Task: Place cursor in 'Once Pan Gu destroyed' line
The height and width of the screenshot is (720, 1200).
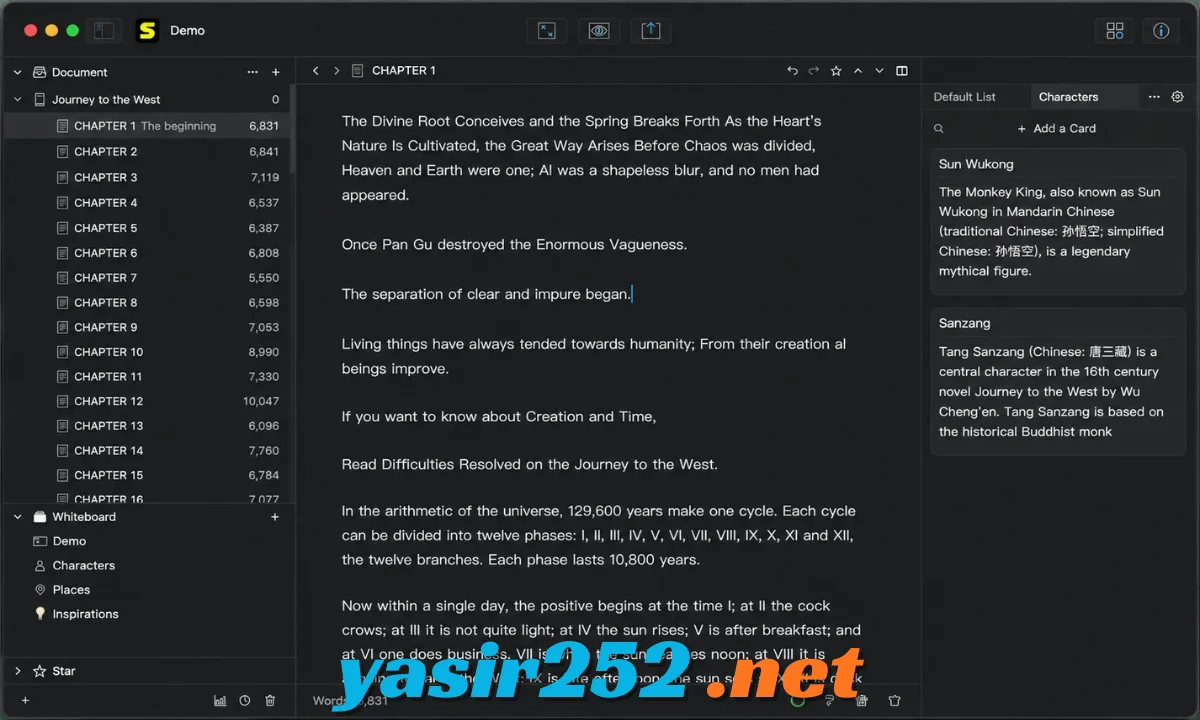Action: coord(514,244)
